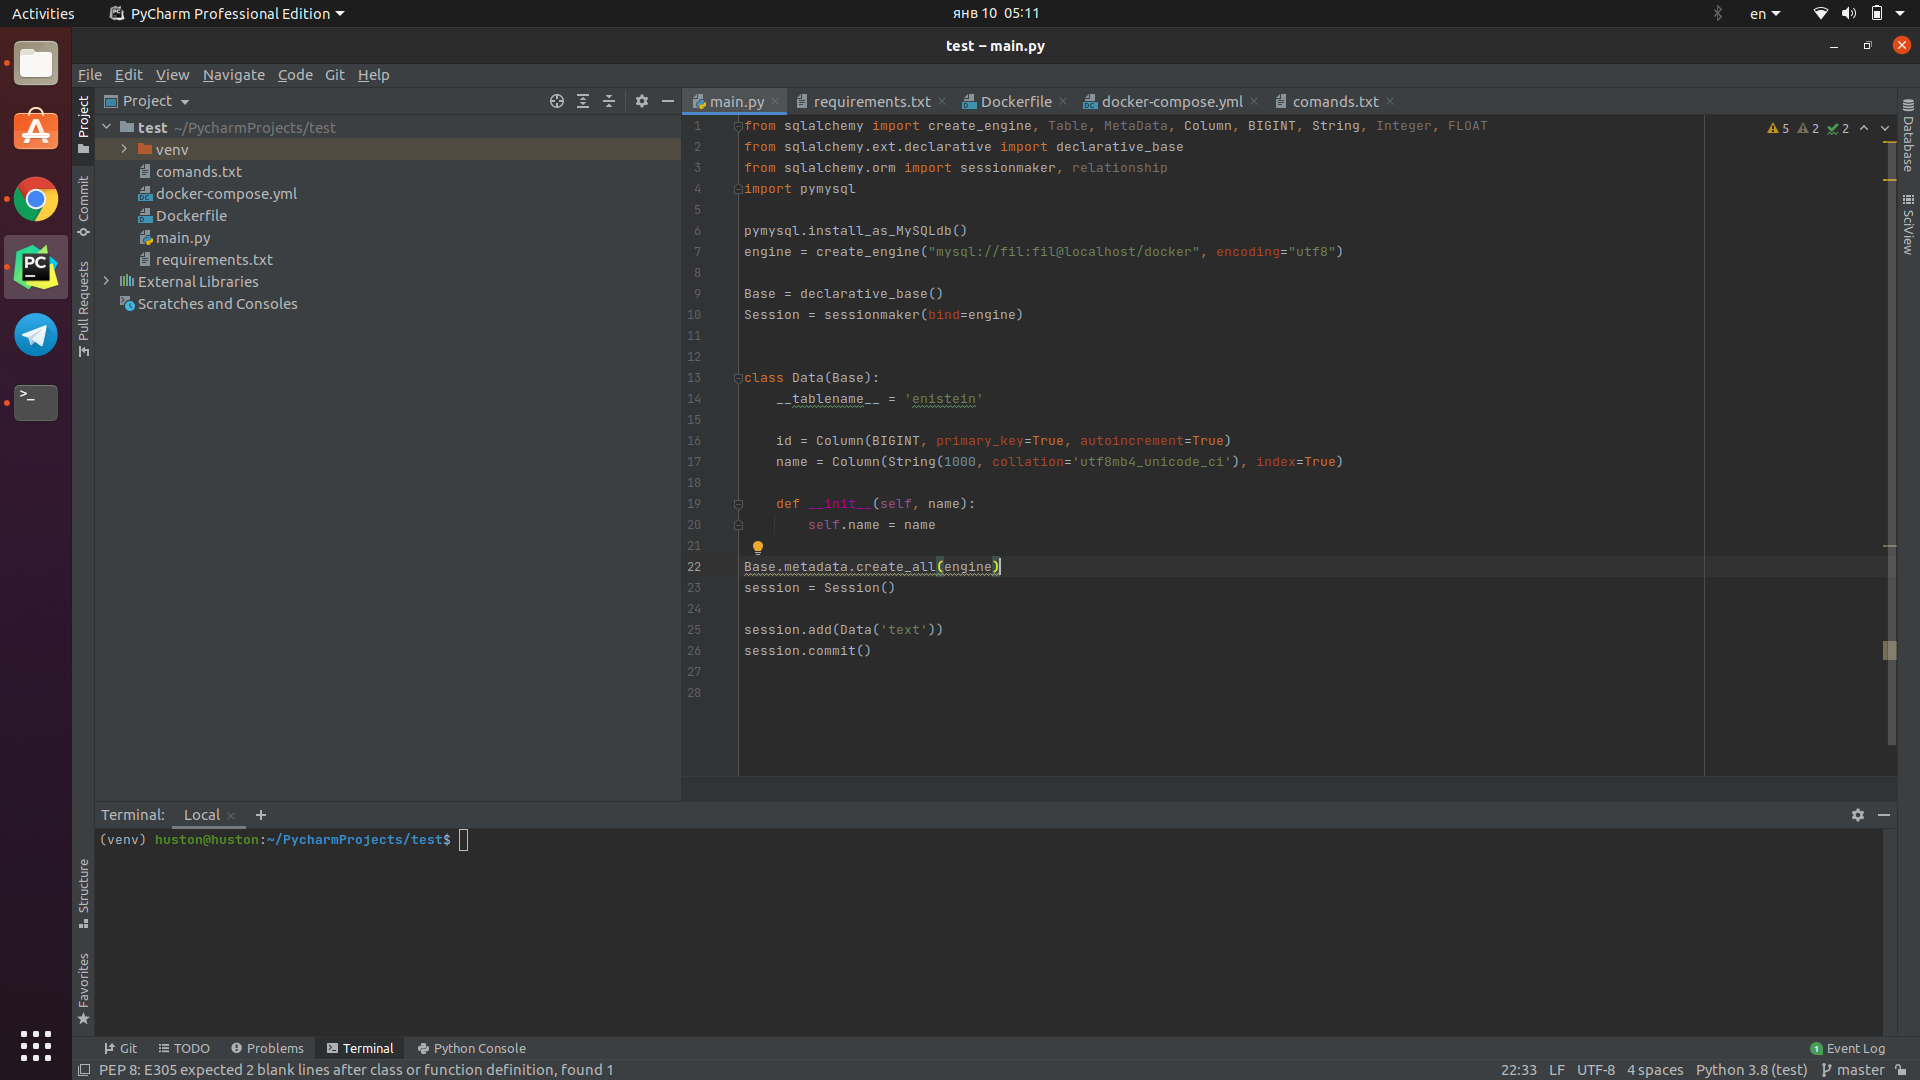Open the File menu
This screenshot has width=1920, height=1080.
click(90, 75)
